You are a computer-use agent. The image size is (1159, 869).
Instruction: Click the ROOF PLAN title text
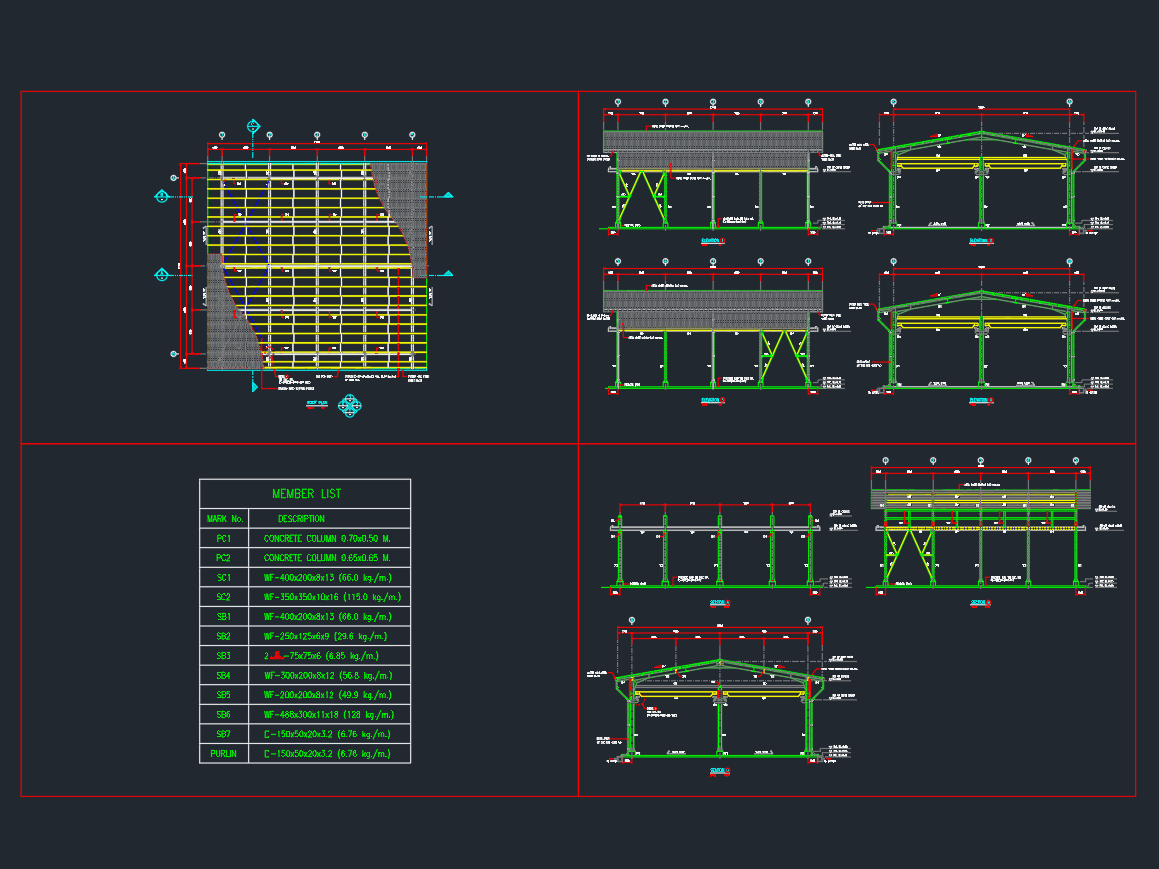click(316, 402)
